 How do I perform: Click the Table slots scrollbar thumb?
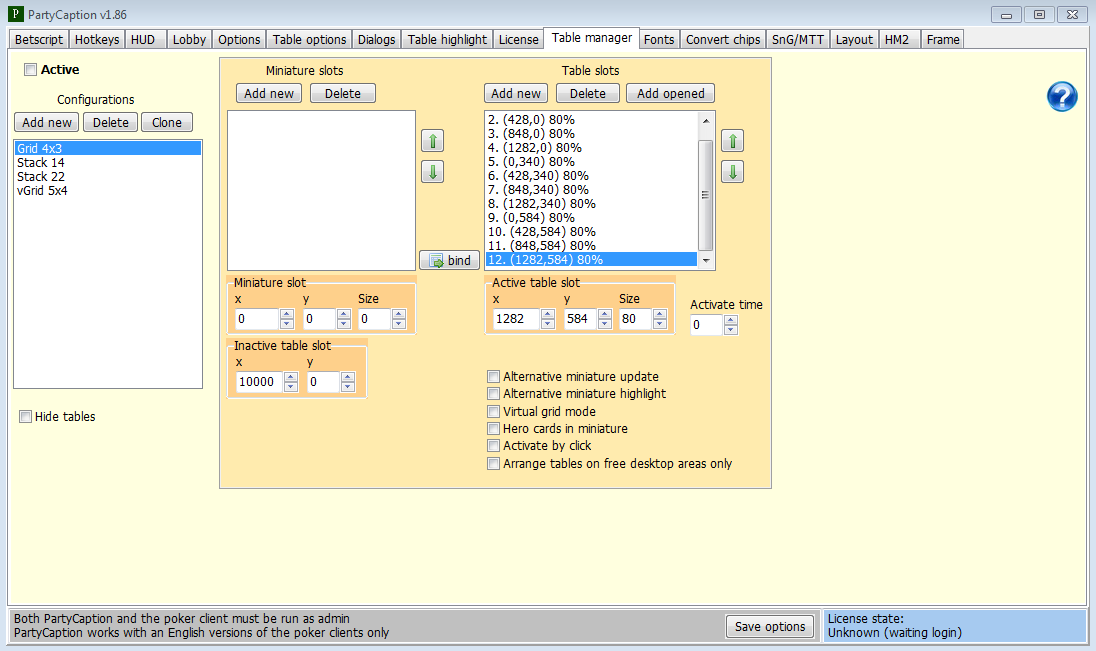[x=706, y=194]
